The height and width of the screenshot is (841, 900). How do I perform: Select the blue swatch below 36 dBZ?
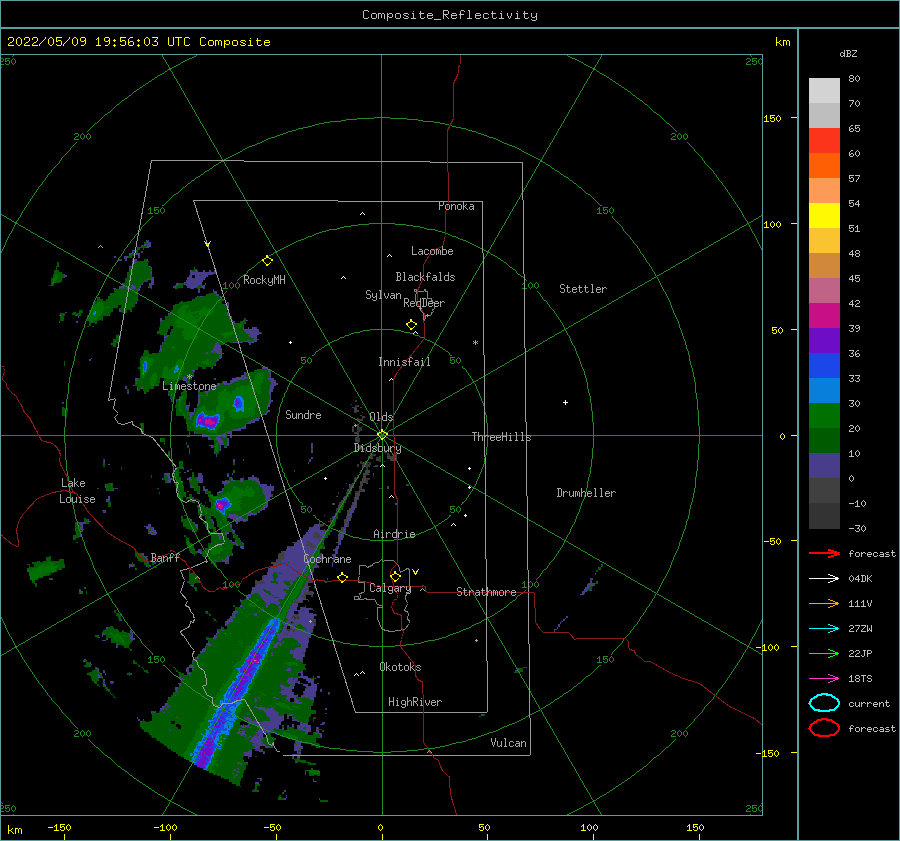click(824, 365)
